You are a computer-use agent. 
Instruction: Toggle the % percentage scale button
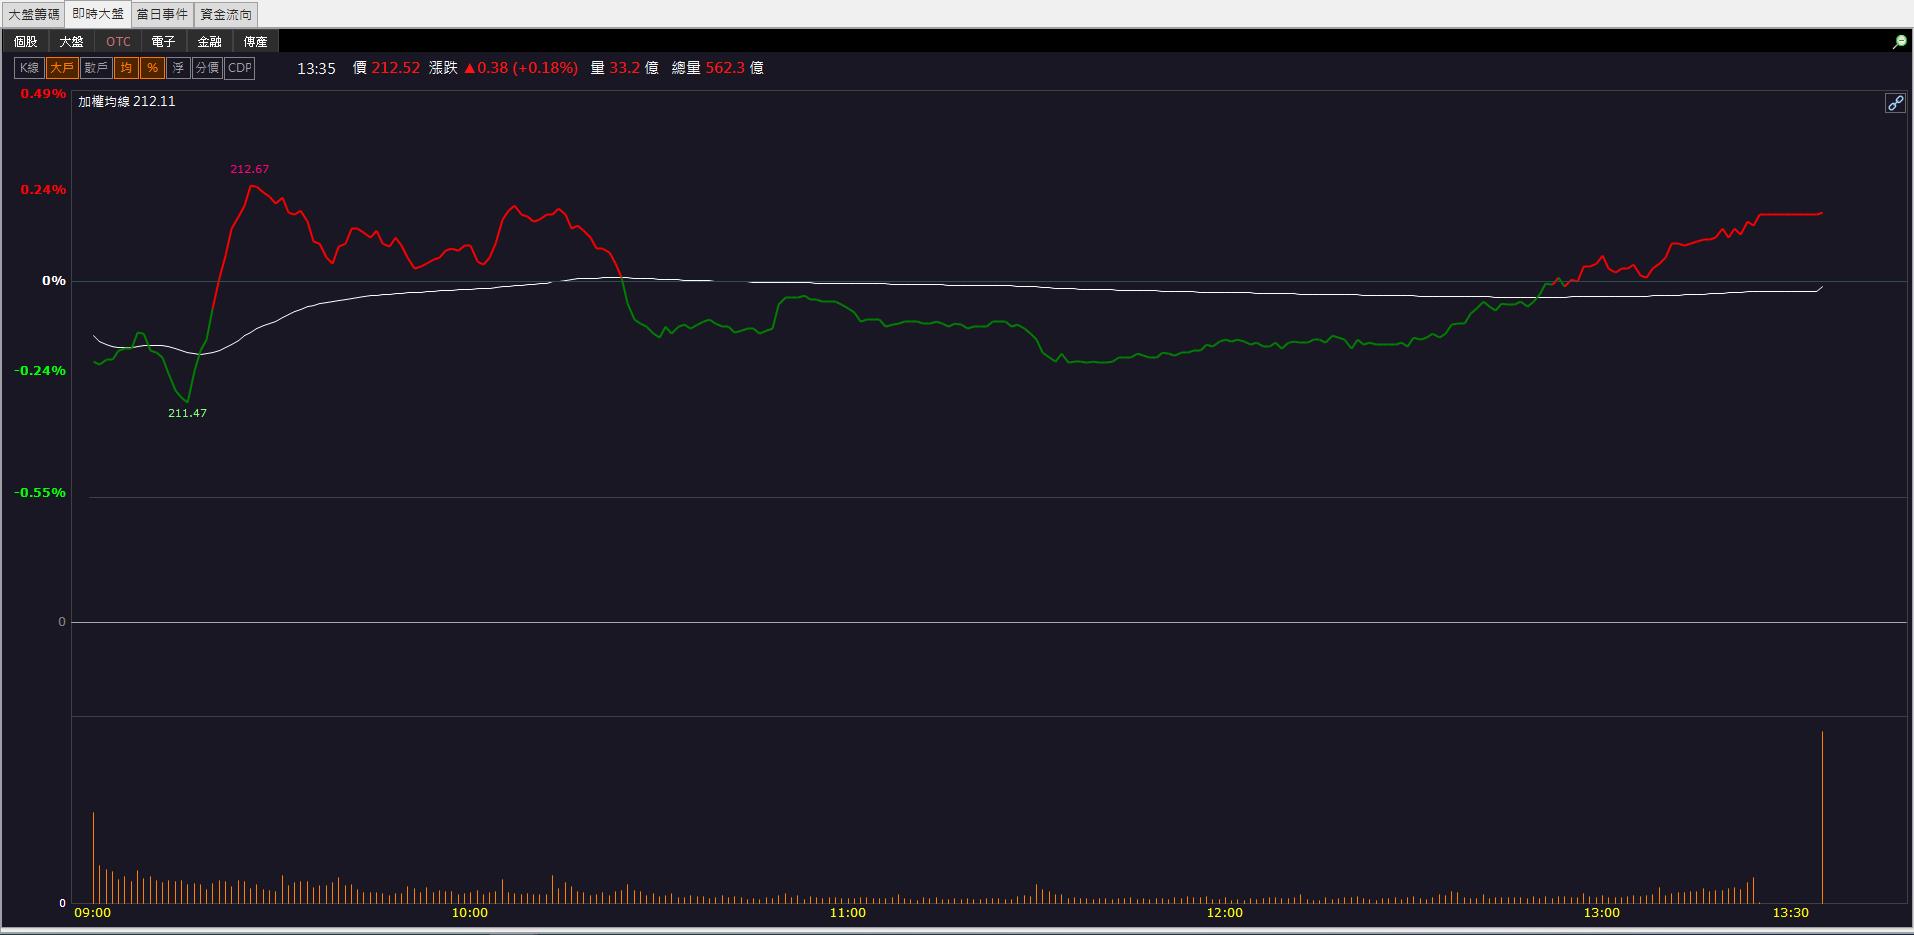(152, 68)
